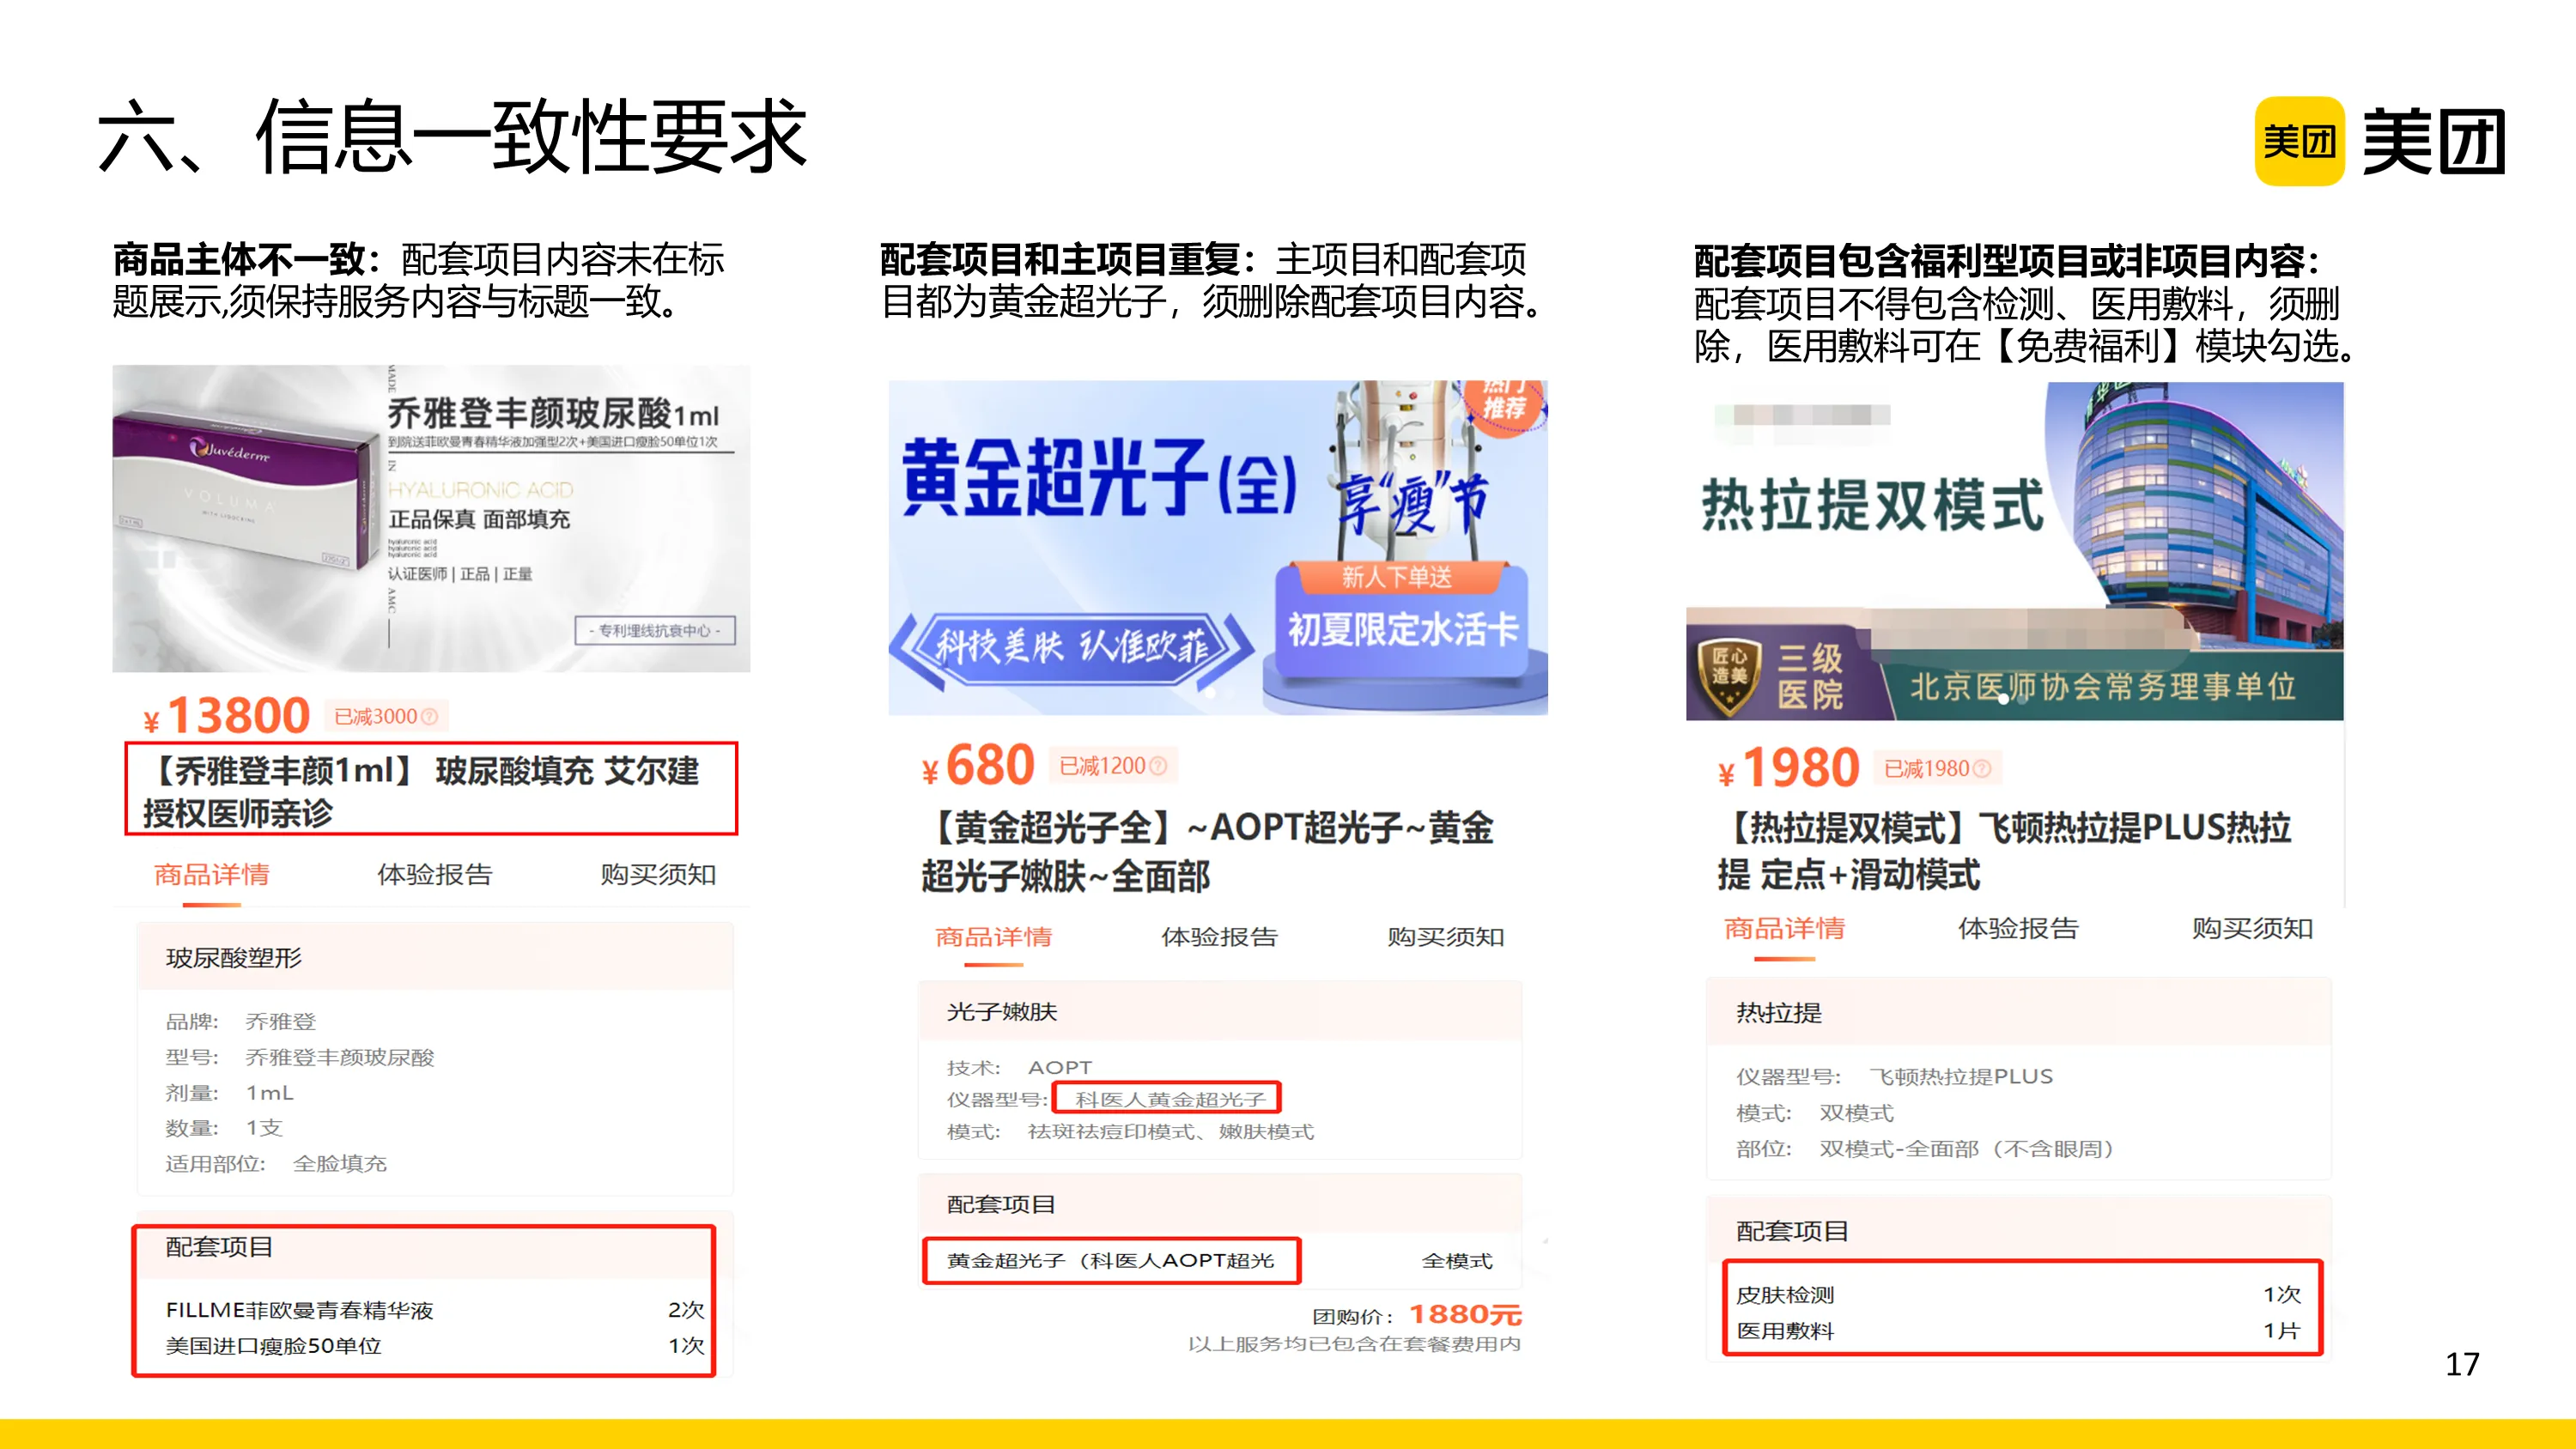The height and width of the screenshot is (1449, 2576).
Task: Click the help icon beside 已减1980
Action: (1982, 769)
